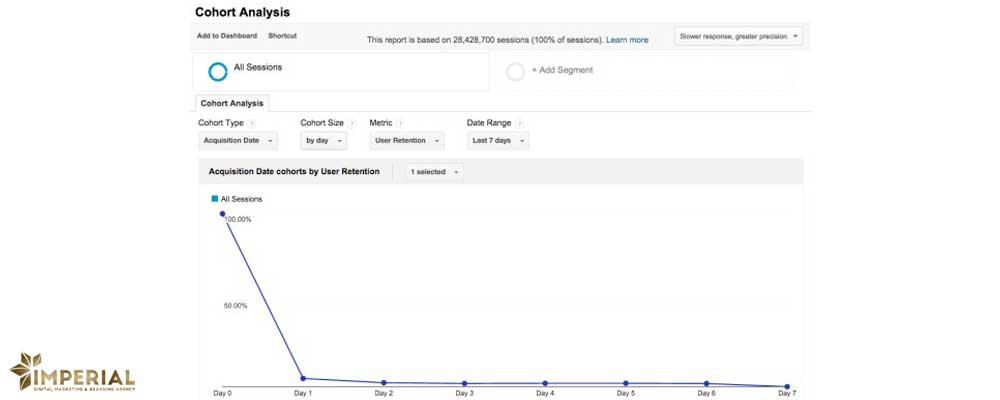1000x400 pixels.
Task: Open the '1 selected' cohort dropdown
Action: [435, 172]
